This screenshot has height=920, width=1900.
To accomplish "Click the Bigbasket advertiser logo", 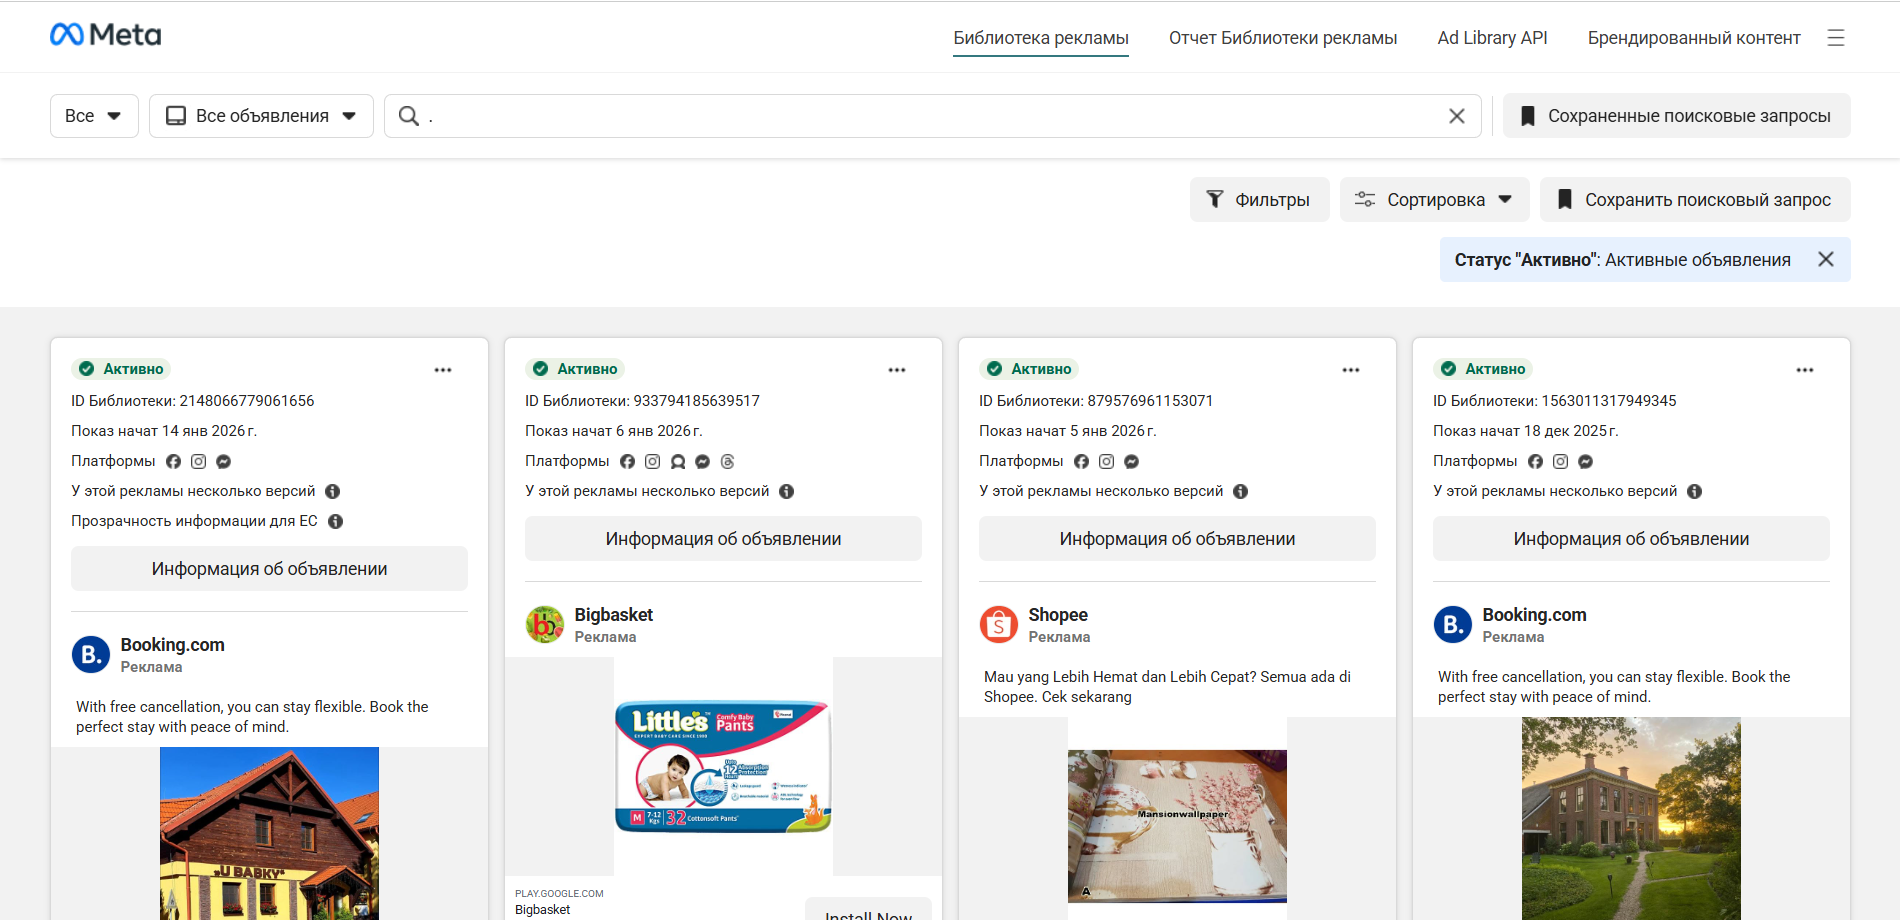I will coord(545,625).
